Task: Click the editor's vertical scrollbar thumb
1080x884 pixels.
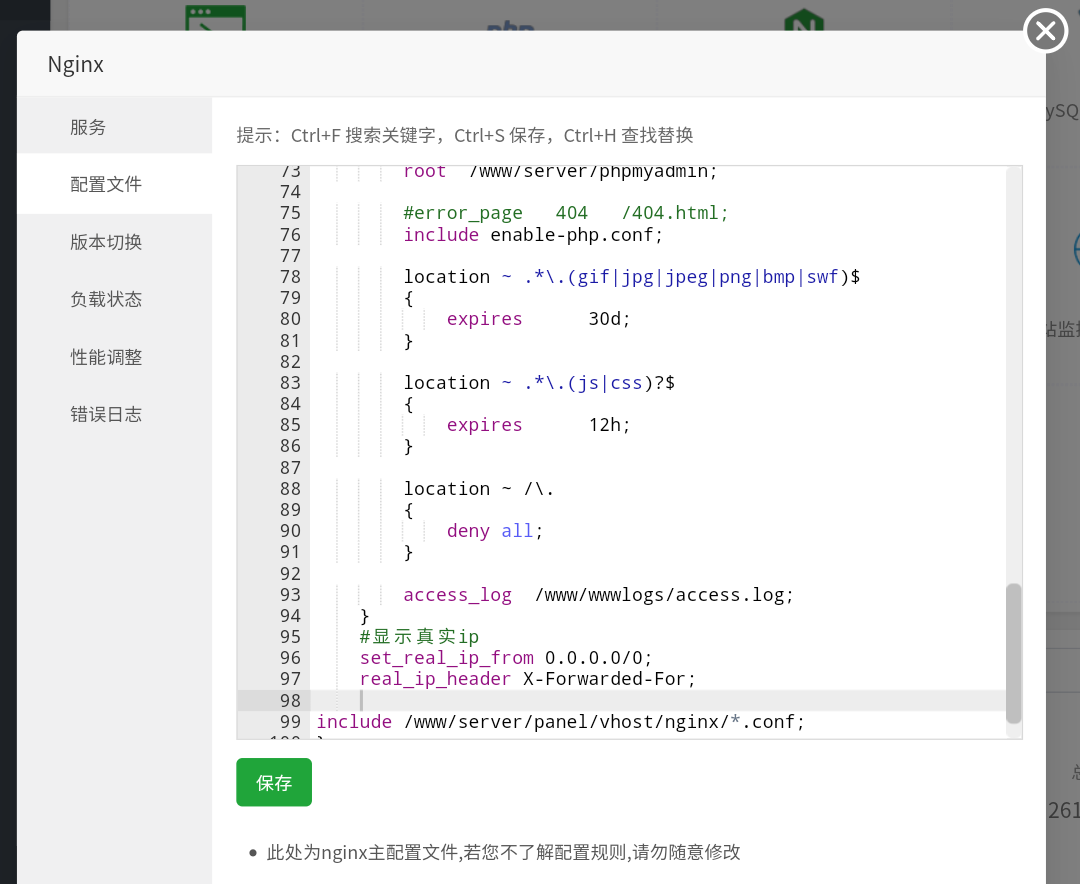Action: pos(1013,652)
